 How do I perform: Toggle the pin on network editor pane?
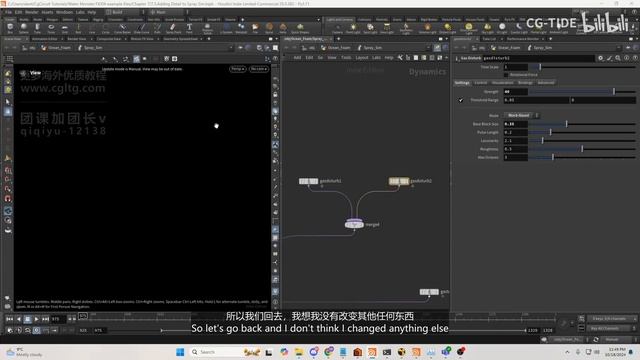437,48
